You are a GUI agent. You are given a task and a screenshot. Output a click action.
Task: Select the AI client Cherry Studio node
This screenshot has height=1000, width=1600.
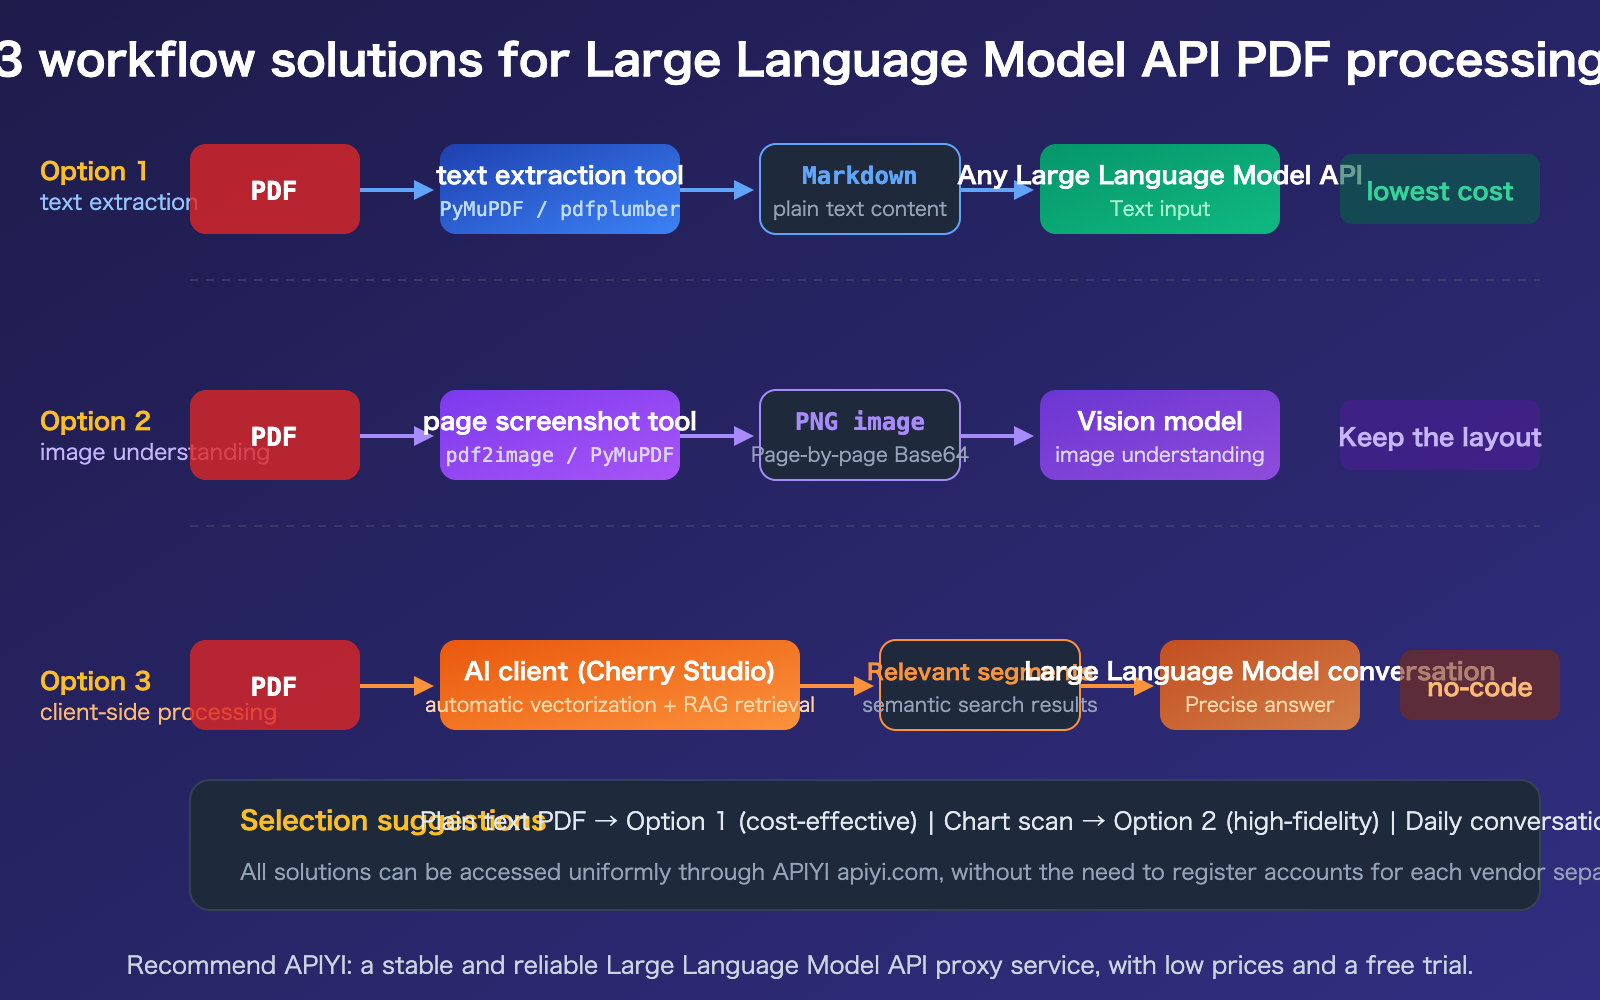618,685
